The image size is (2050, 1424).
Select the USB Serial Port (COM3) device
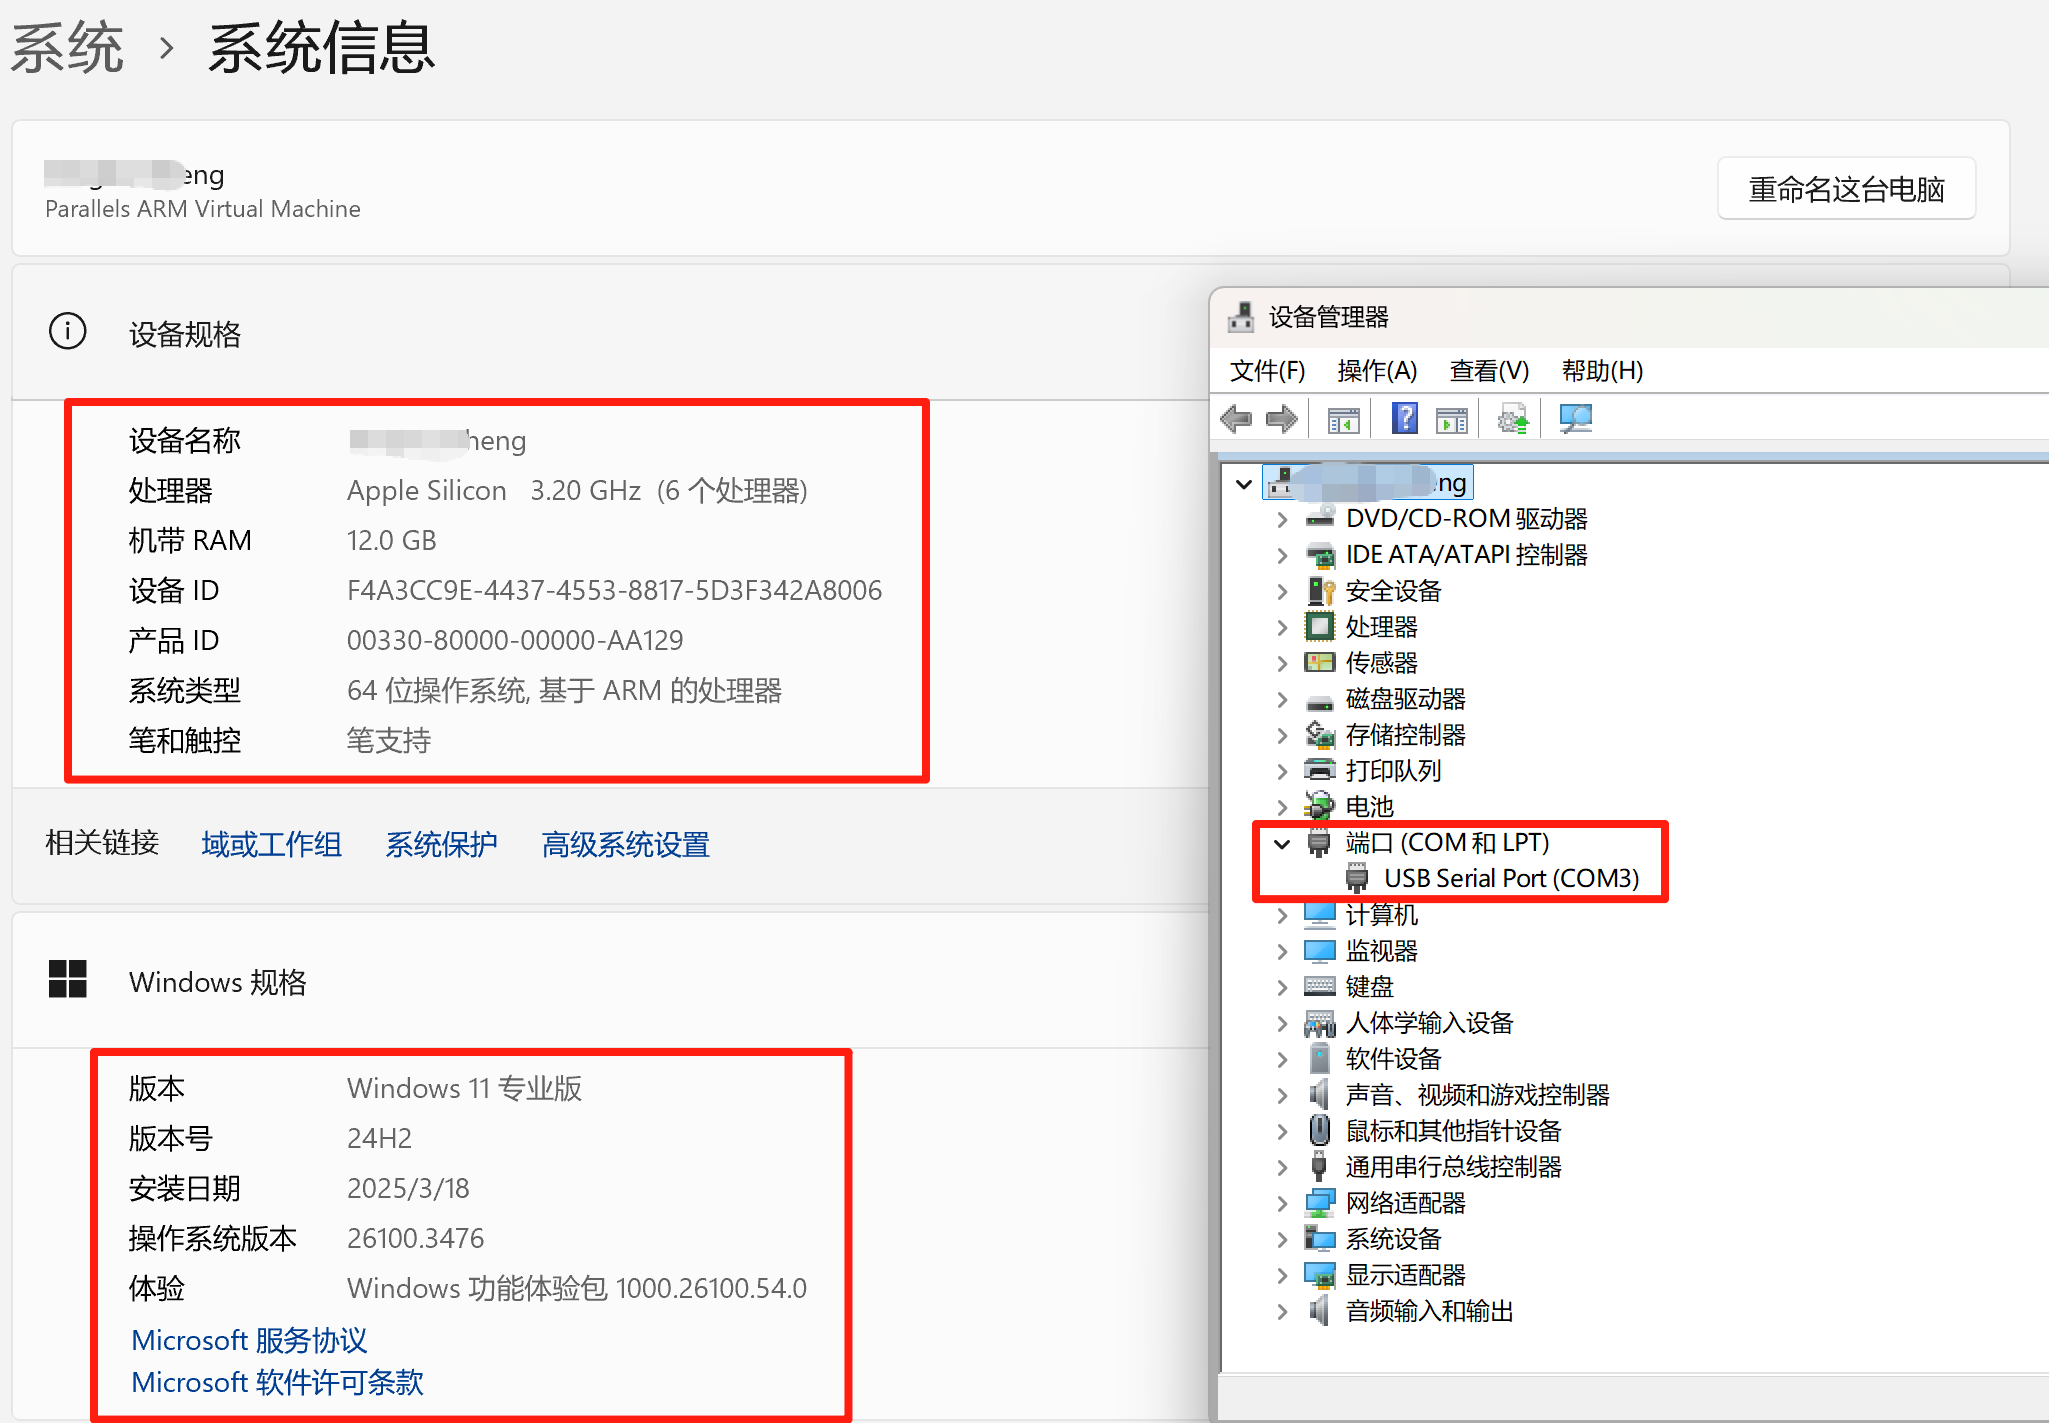[x=1510, y=878]
